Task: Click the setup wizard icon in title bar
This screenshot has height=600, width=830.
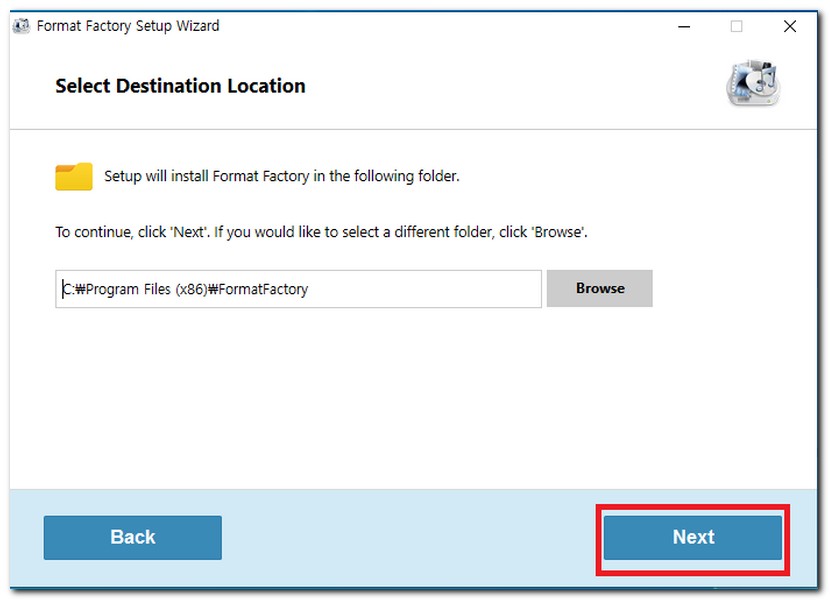Action: (21, 26)
